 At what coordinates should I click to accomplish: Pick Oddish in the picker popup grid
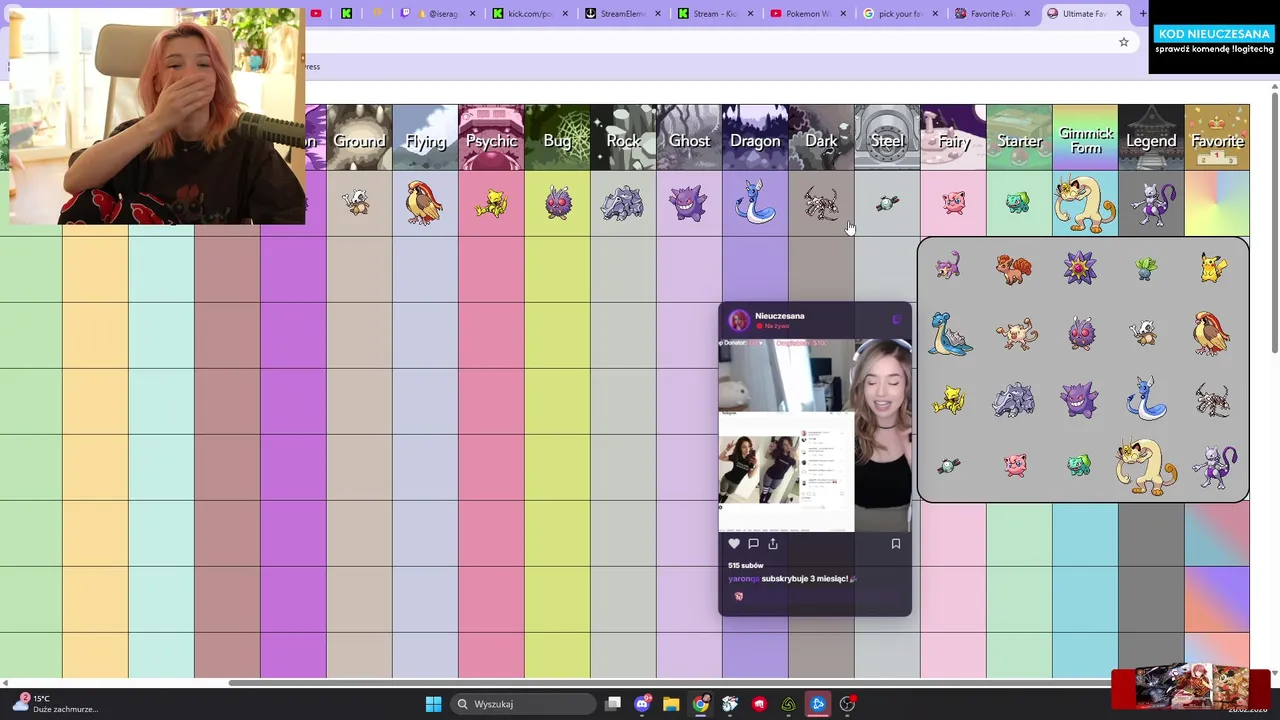[x=1146, y=268]
